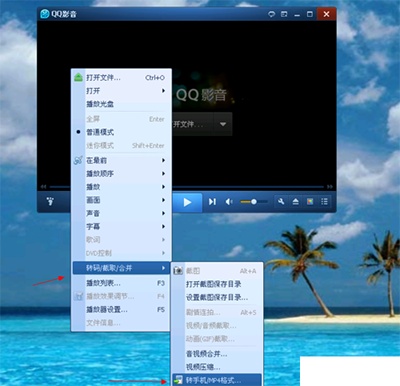Expand the 画面 submenu
This screenshot has height=386, width=400.
click(121, 200)
